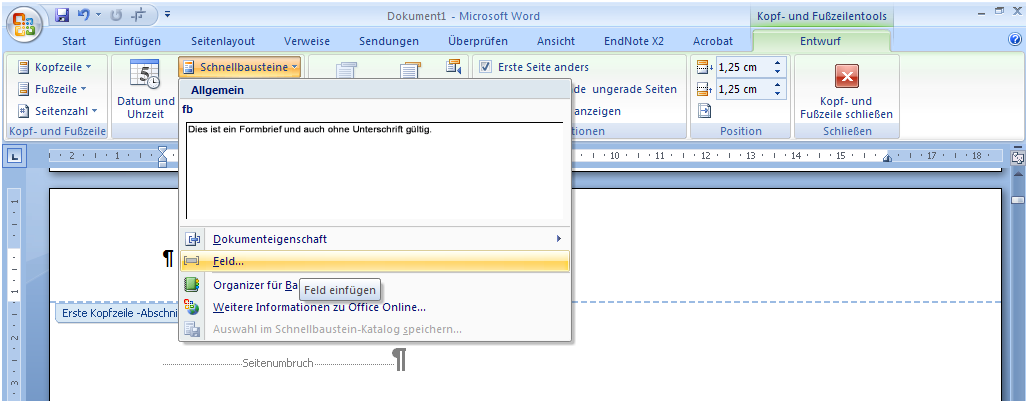Image resolution: width=1028 pixels, height=401 pixels.
Task: Select the Entwurf tab
Action: point(820,41)
